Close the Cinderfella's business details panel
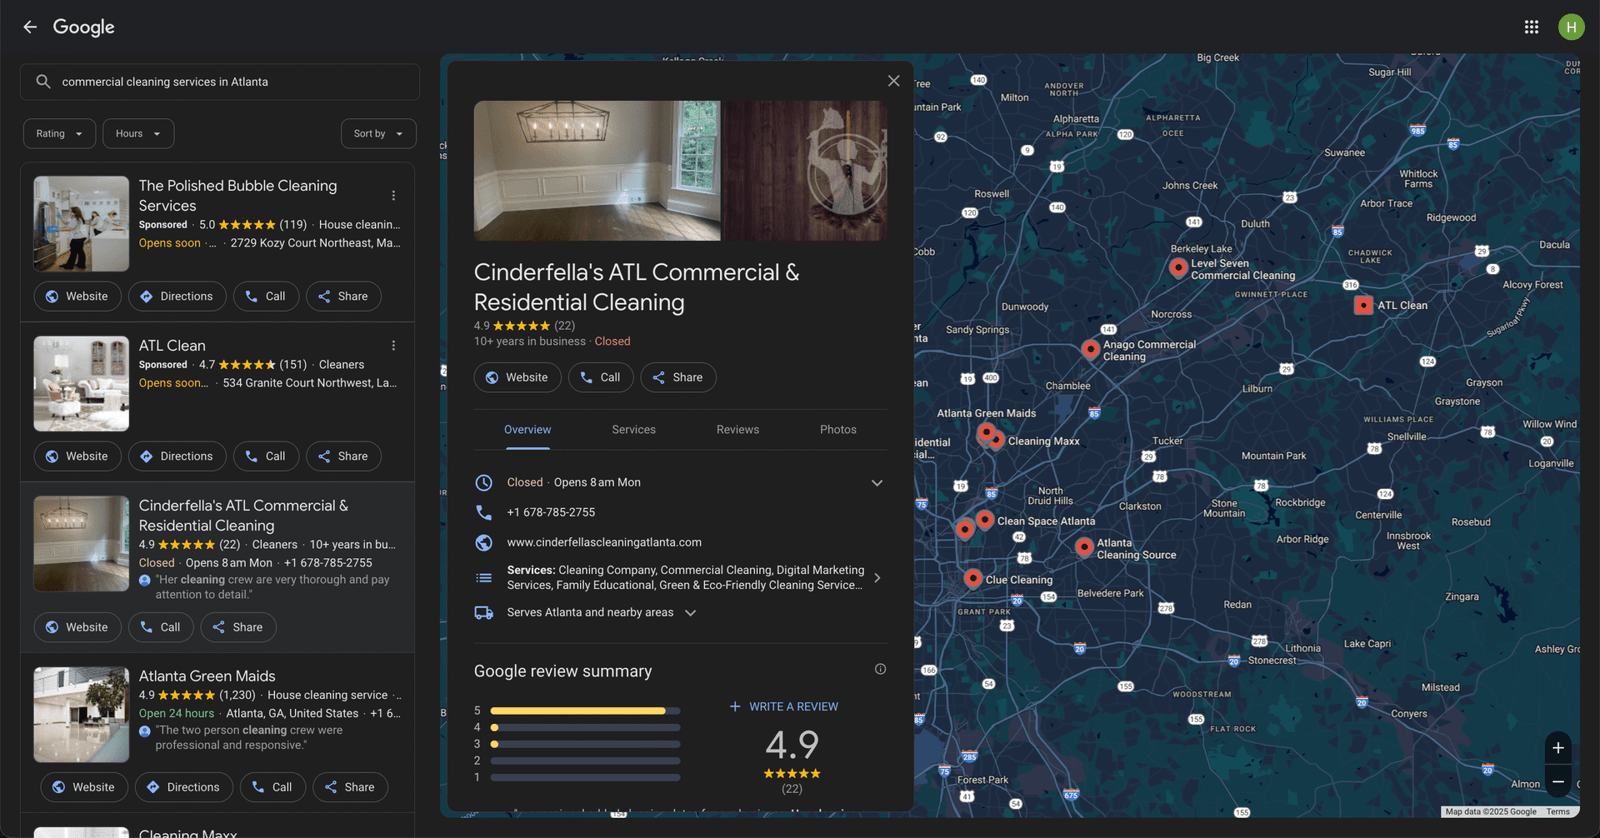1600x838 pixels. [x=893, y=81]
